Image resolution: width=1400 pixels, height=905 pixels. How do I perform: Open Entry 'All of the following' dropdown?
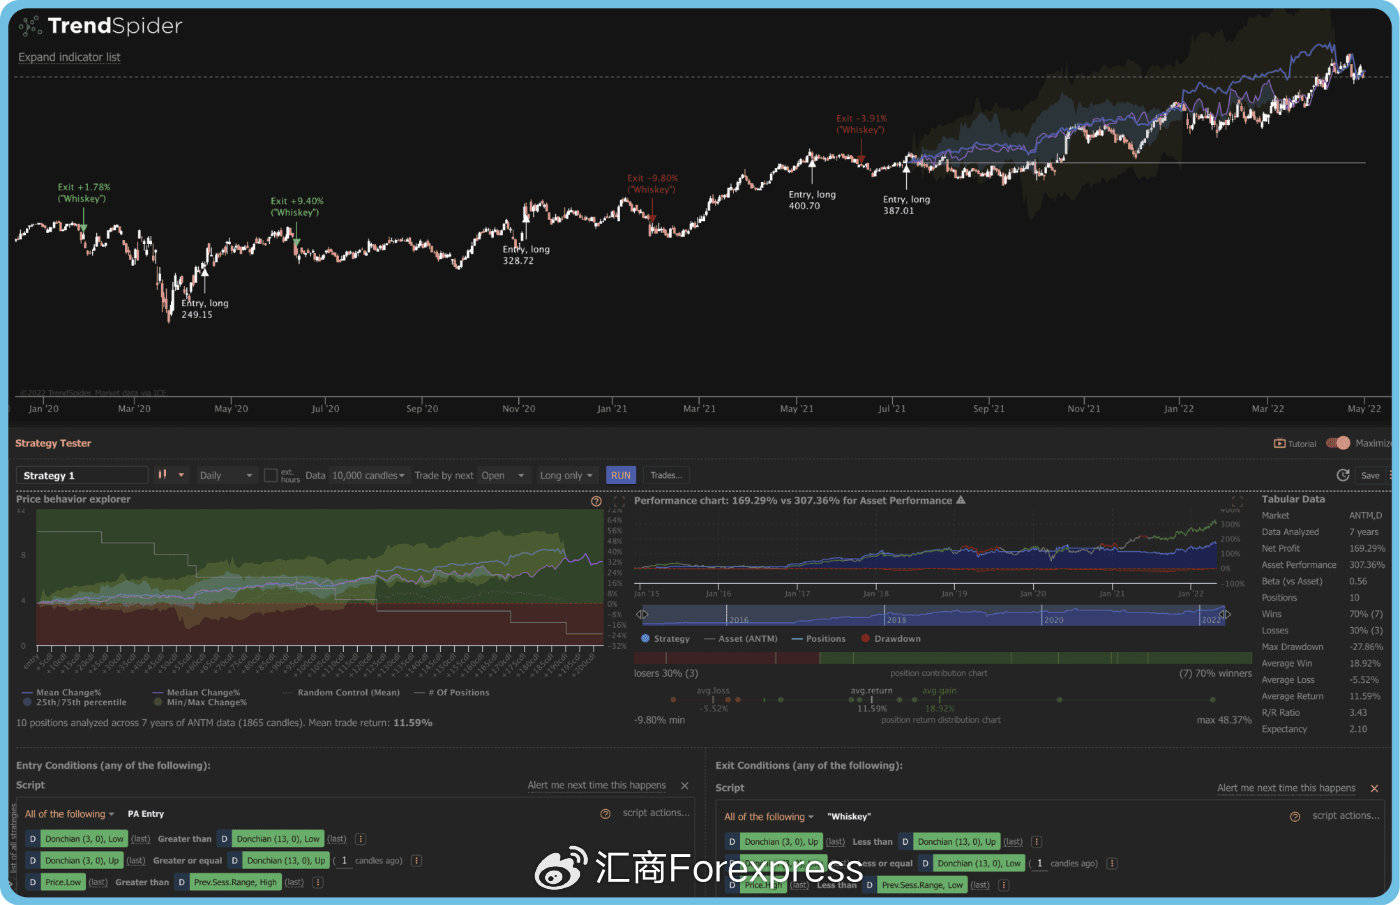click(69, 814)
